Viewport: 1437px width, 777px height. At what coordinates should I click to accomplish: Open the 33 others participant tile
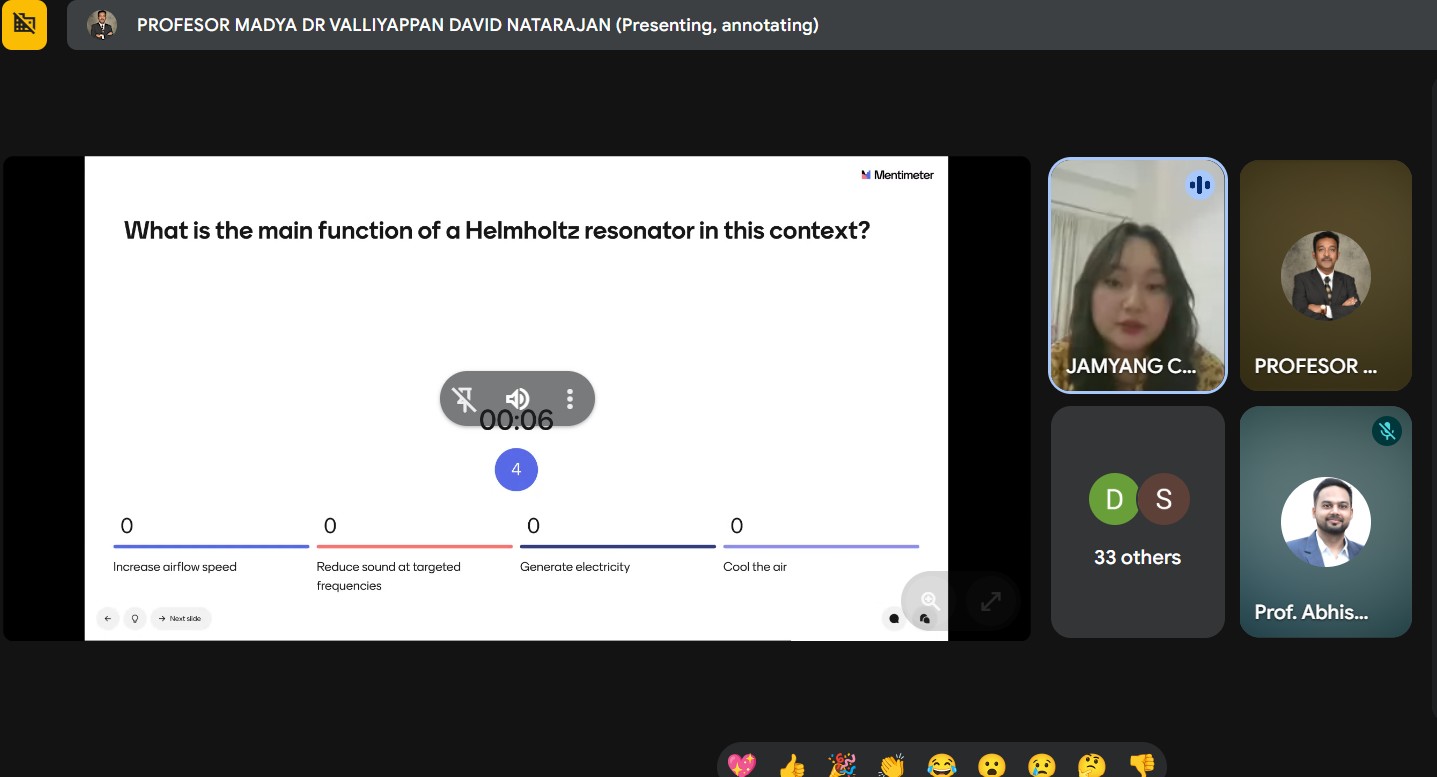pos(1137,521)
